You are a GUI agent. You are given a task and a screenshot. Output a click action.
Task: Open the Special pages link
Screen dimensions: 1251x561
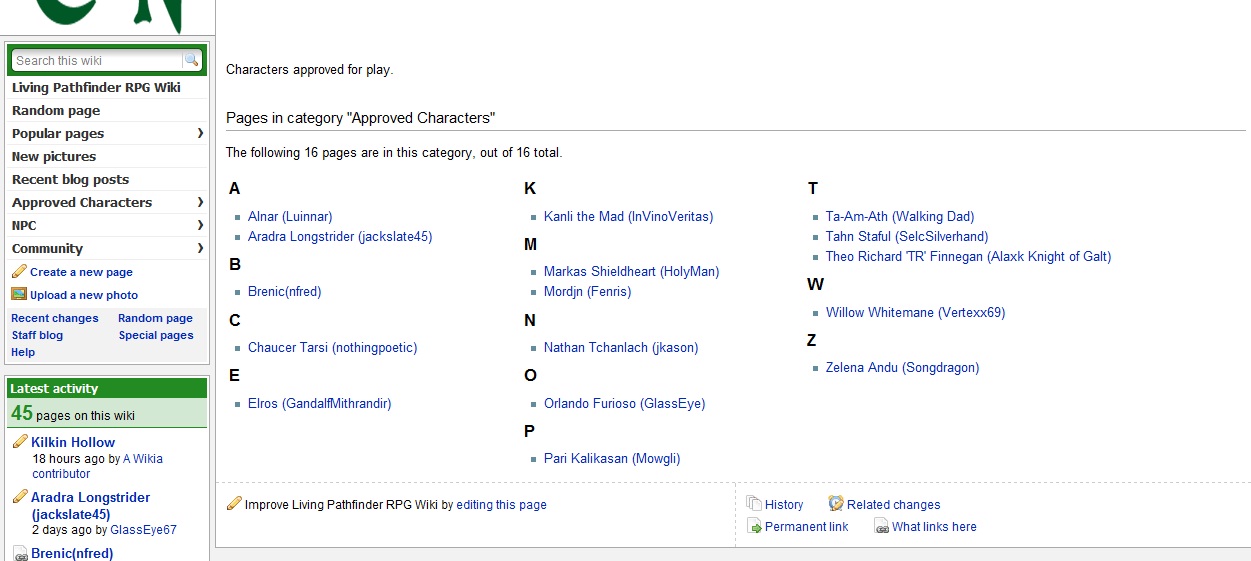point(156,335)
